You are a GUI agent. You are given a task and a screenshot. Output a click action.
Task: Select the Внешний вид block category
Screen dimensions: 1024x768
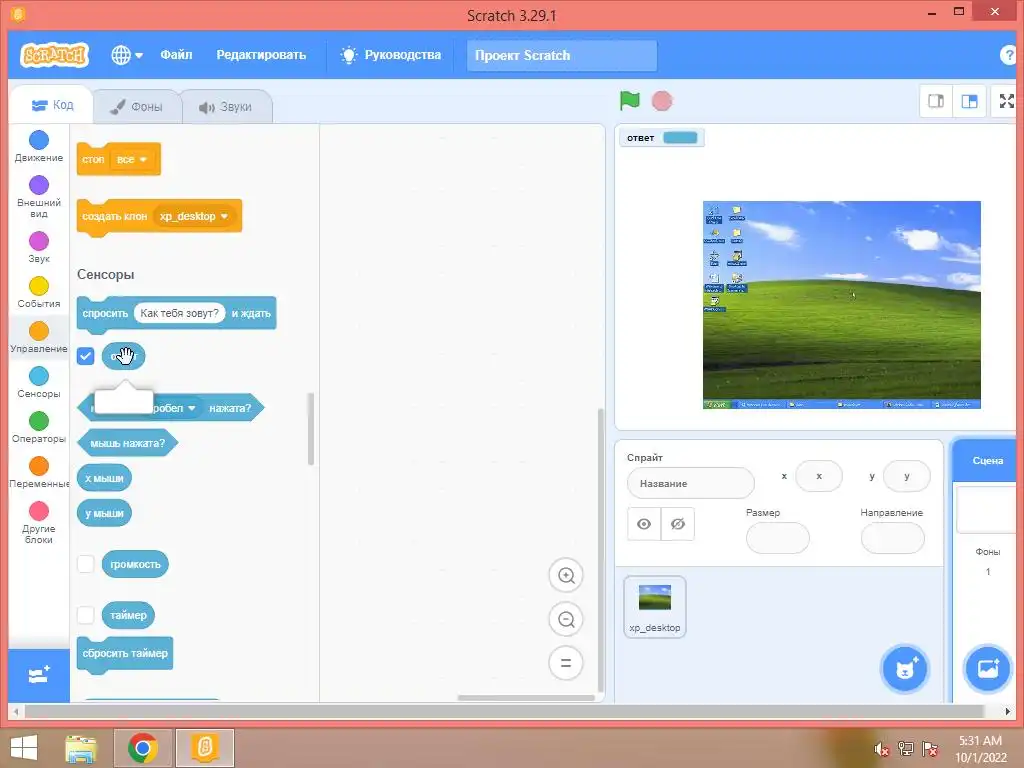pos(39,197)
